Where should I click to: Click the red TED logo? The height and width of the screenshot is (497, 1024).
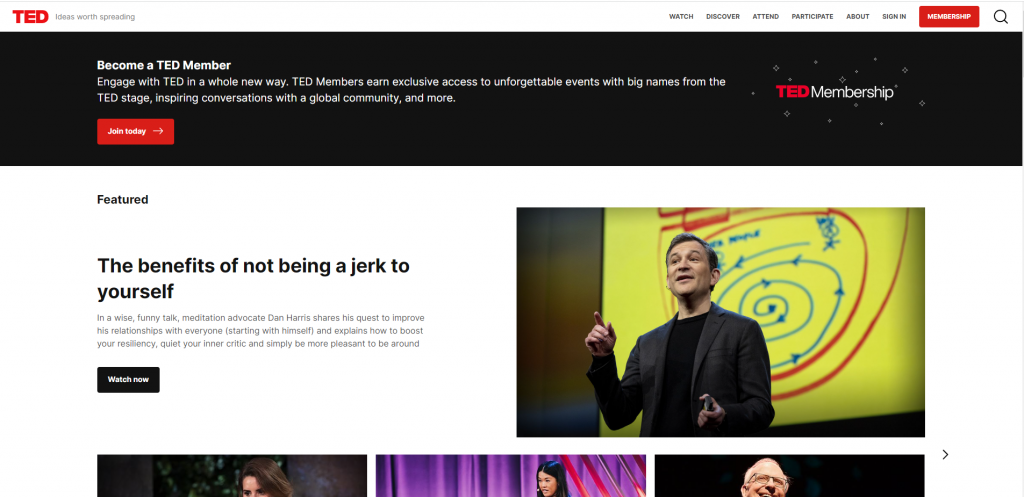(30, 16)
